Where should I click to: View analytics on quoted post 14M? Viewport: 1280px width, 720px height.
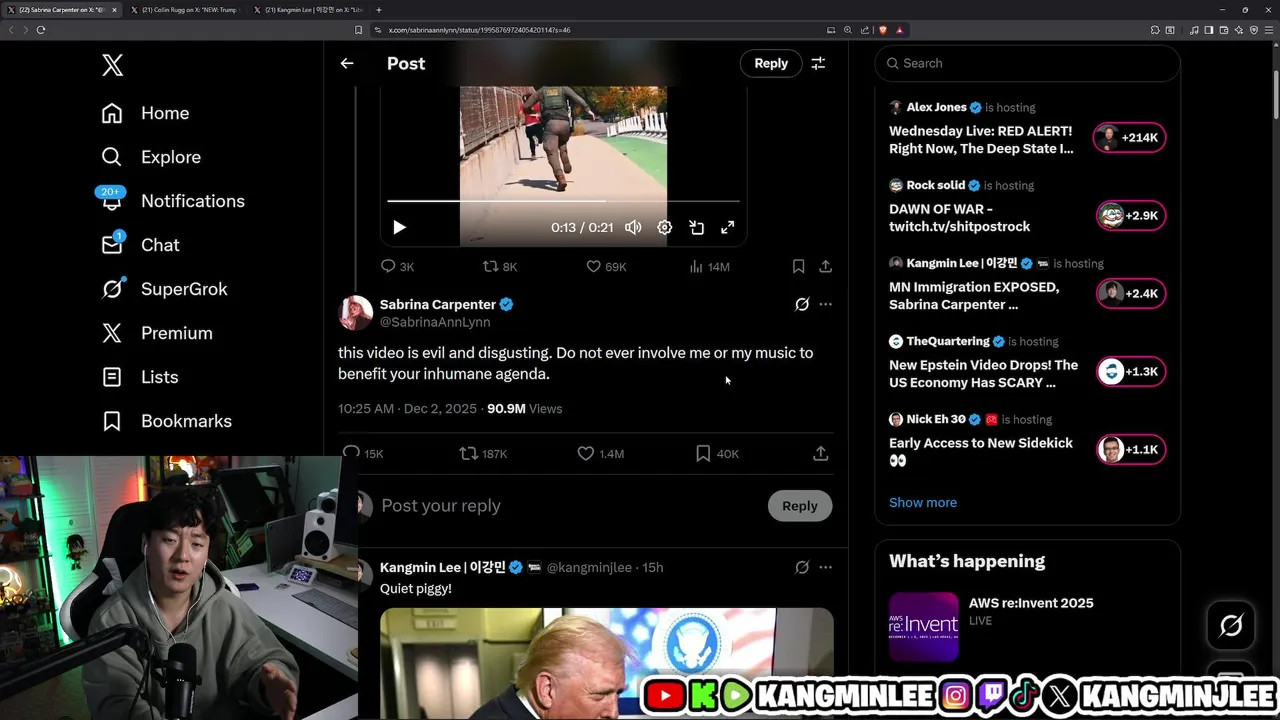710,267
